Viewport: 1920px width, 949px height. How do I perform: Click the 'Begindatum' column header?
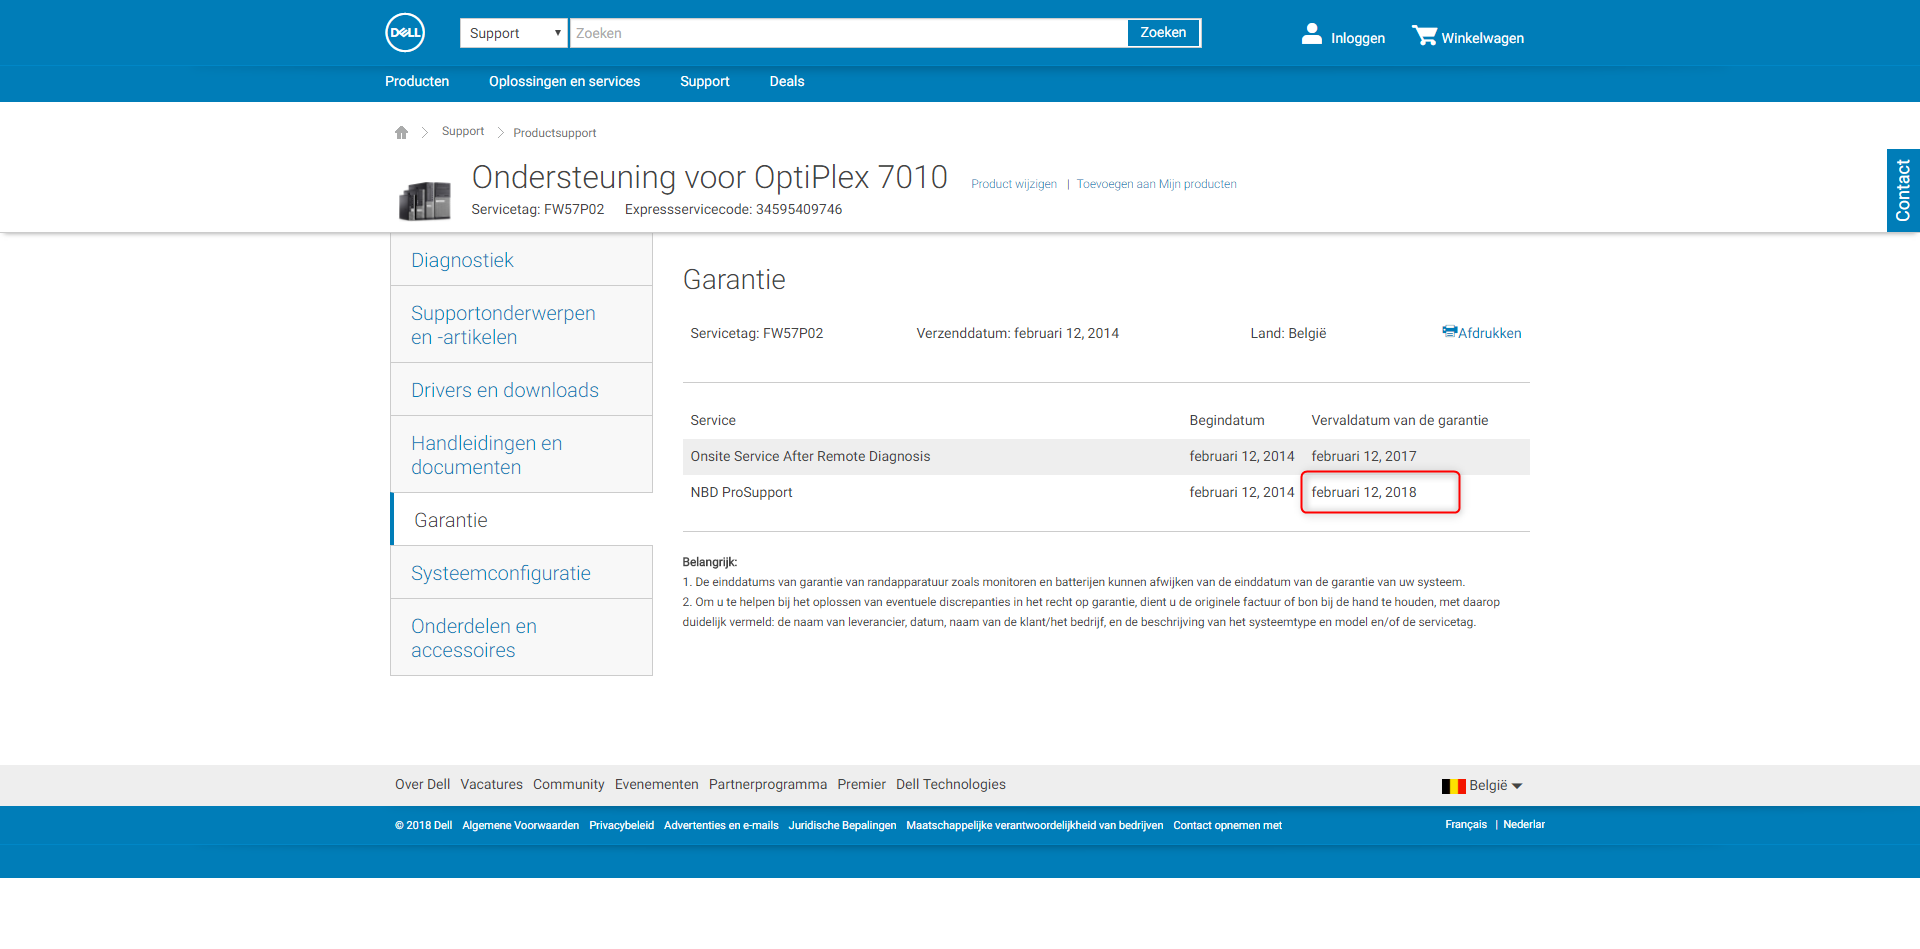(1227, 421)
